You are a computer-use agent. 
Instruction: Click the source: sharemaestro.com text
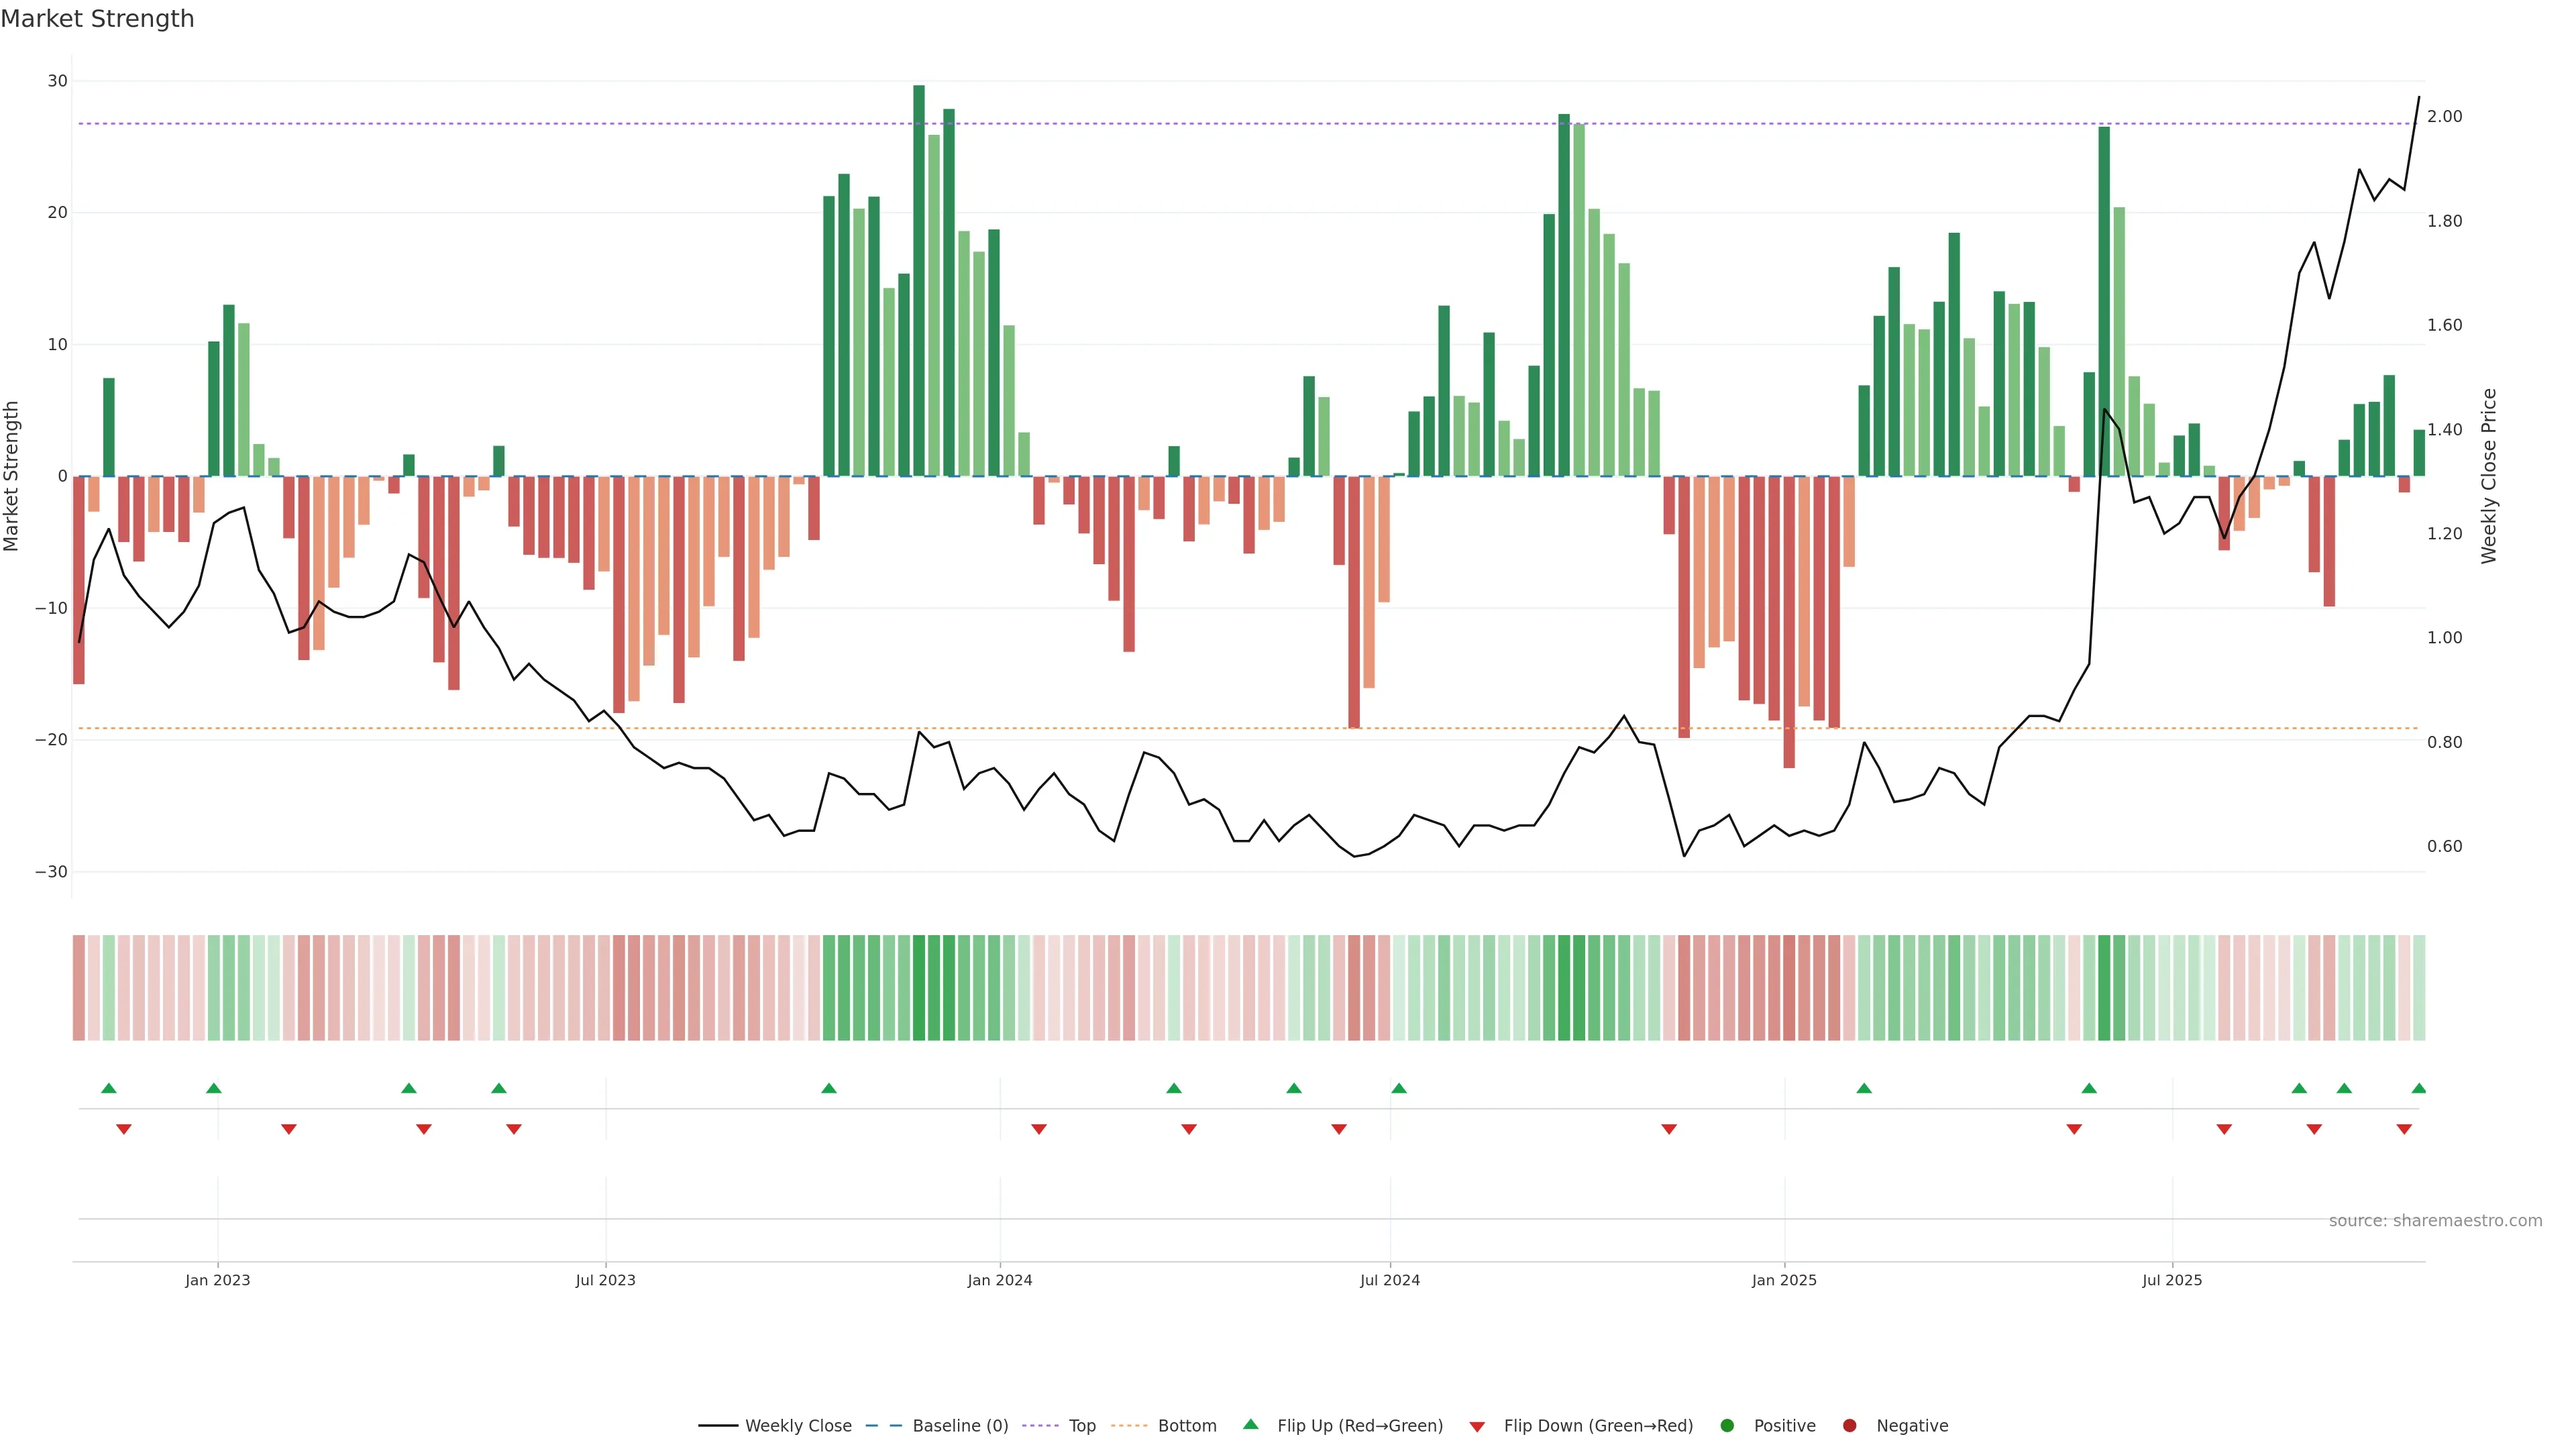[2435, 1221]
